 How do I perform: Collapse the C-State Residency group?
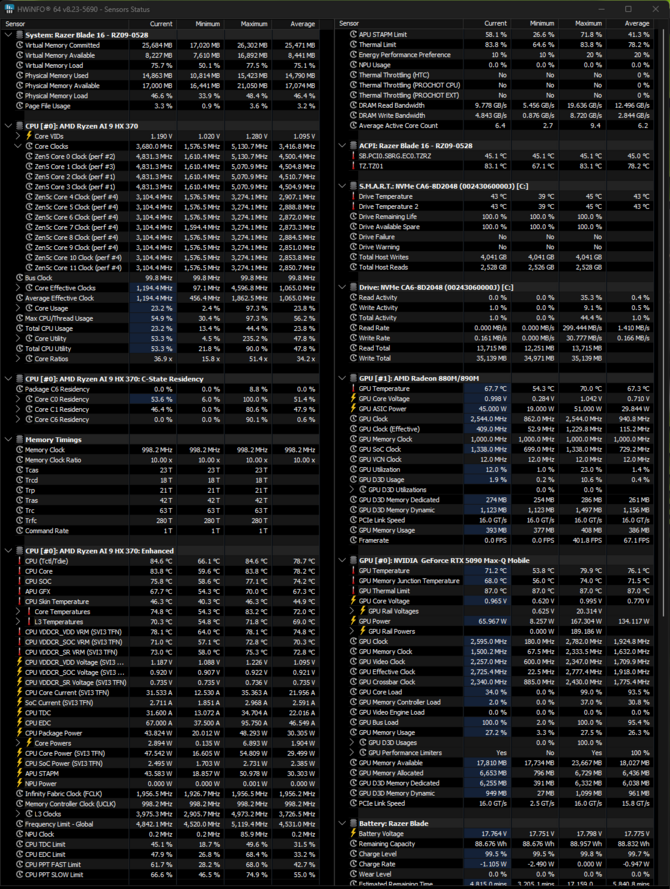pyautogui.click(x=8, y=379)
